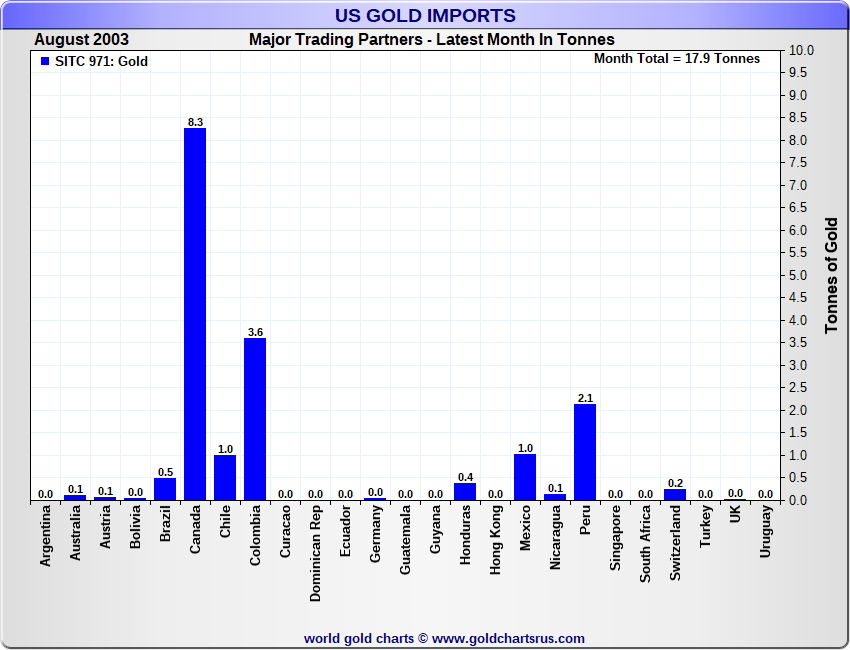The height and width of the screenshot is (650, 850).
Task: Select the blue bar above Chile
Action: pyautogui.click(x=225, y=478)
